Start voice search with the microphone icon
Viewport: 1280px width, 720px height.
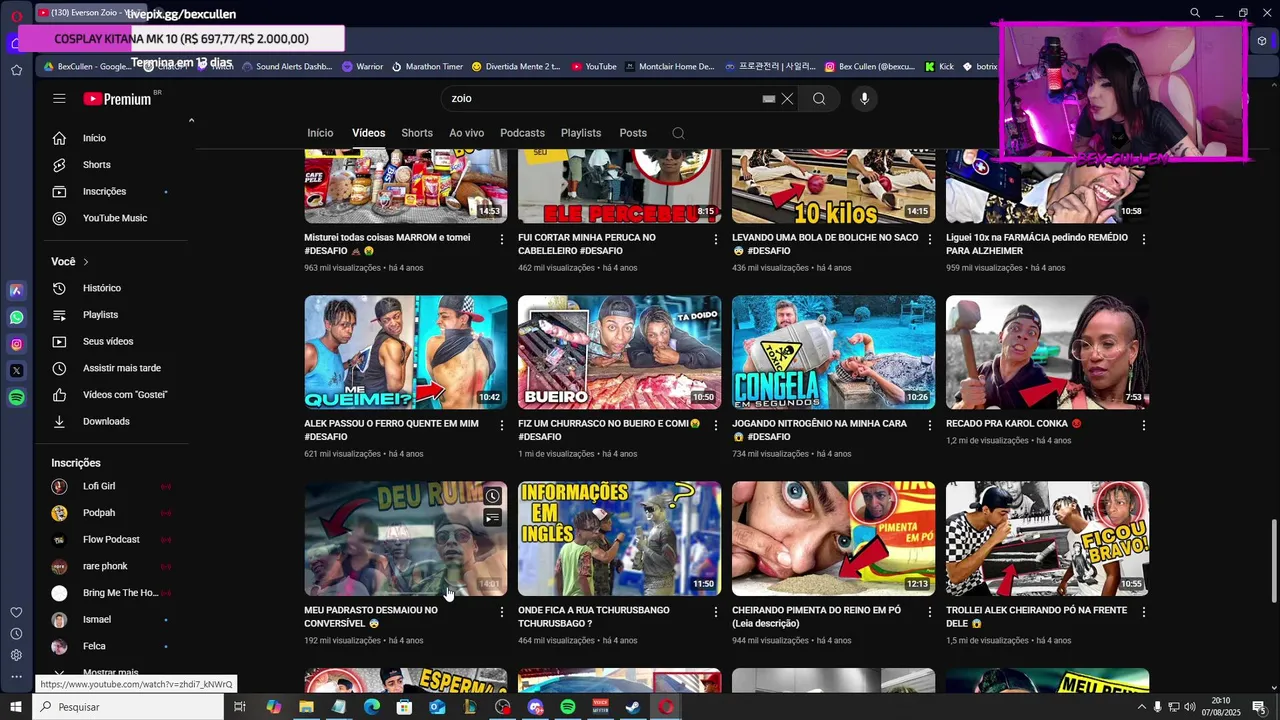click(x=864, y=98)
